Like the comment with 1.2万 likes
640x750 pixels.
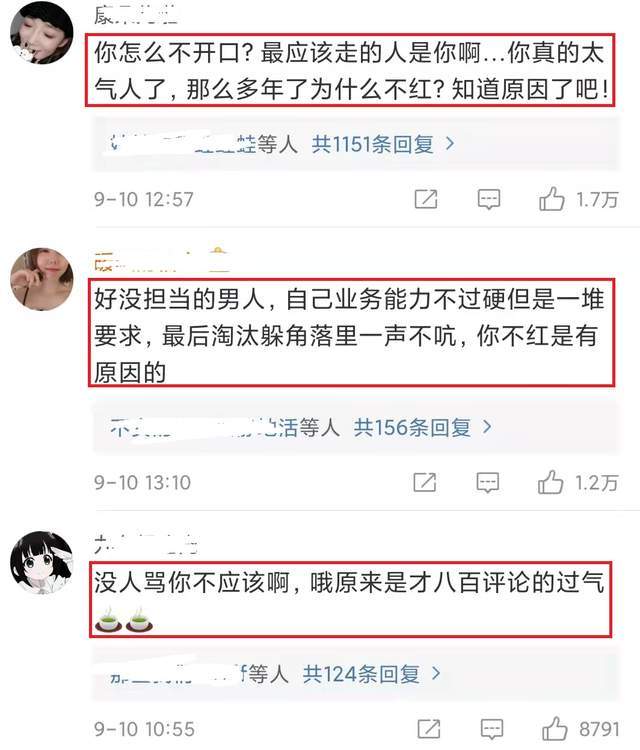tap(550, 482)
